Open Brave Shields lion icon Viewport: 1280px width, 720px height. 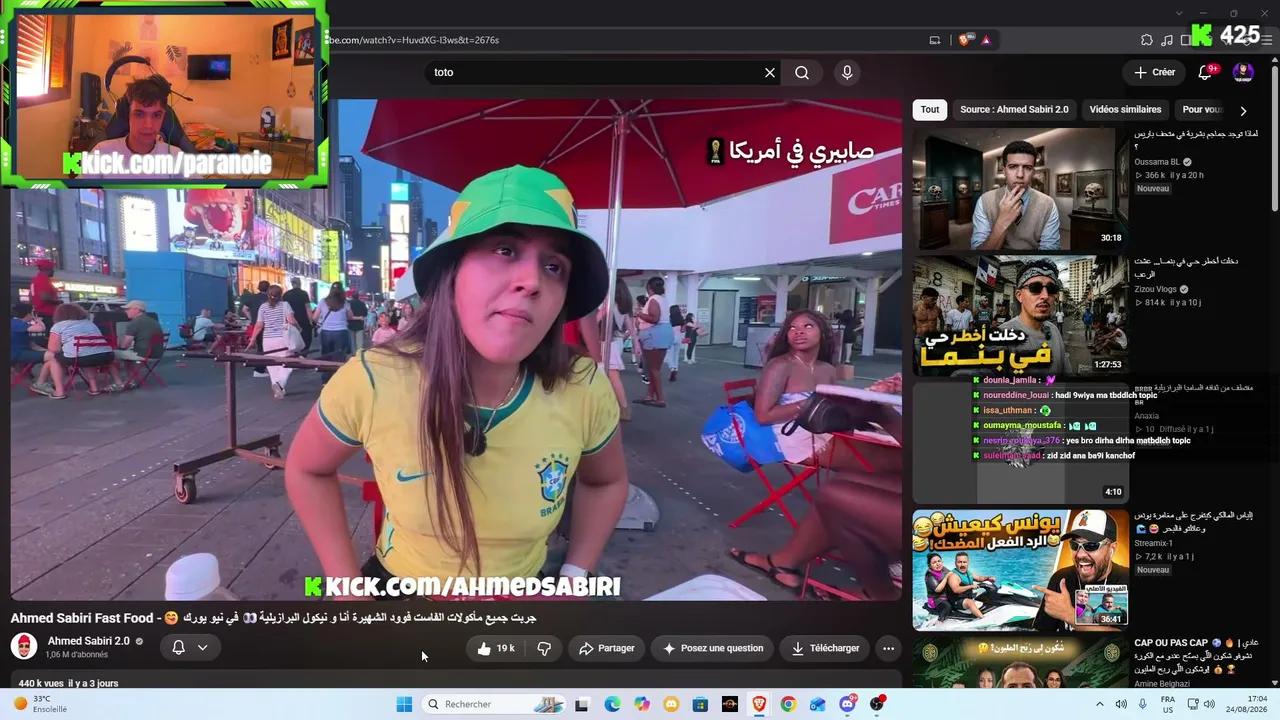[x=965, y=40]
